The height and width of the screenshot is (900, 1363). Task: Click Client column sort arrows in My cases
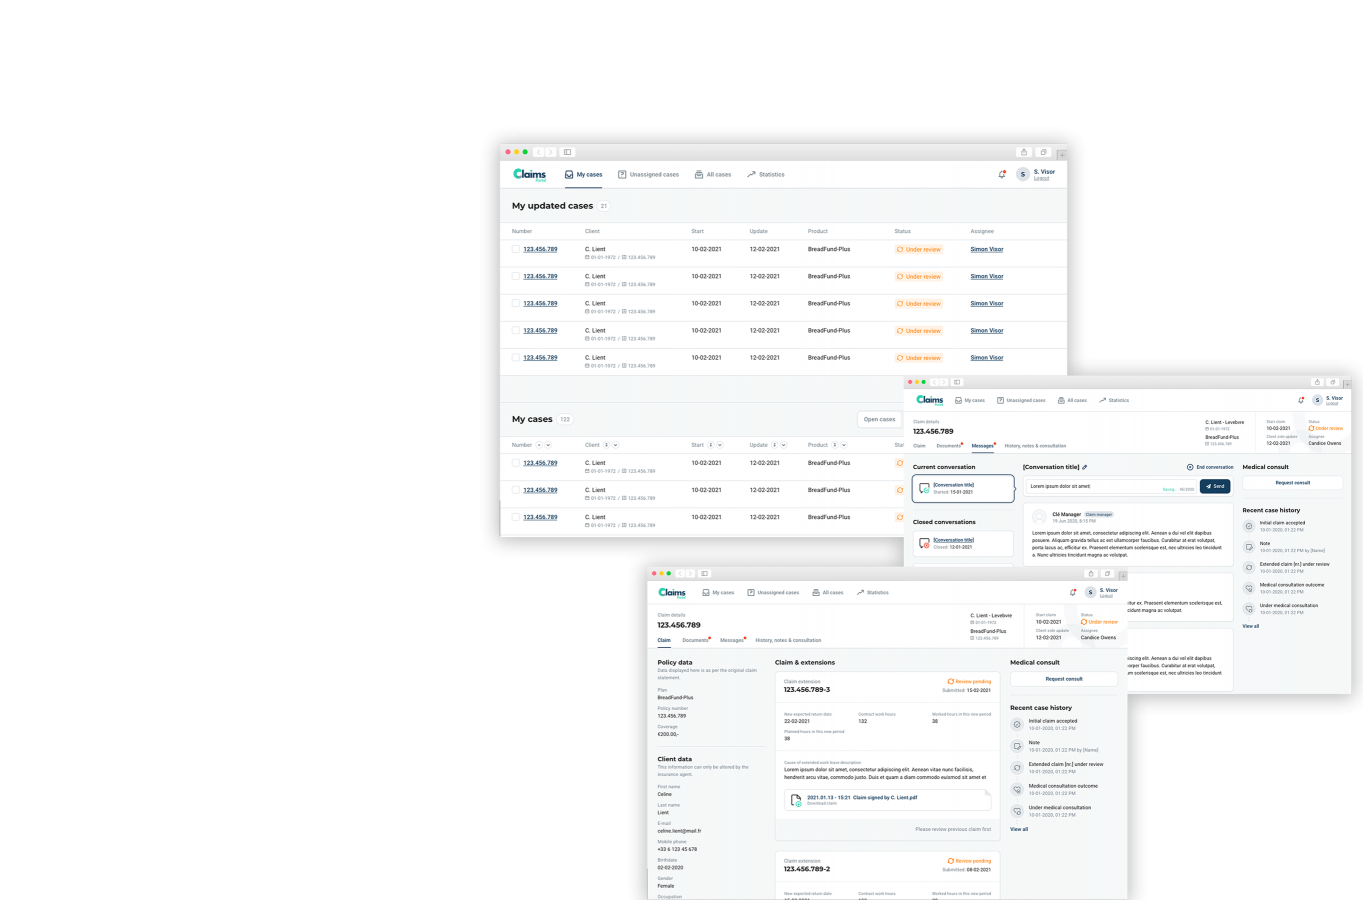(606, 445)
